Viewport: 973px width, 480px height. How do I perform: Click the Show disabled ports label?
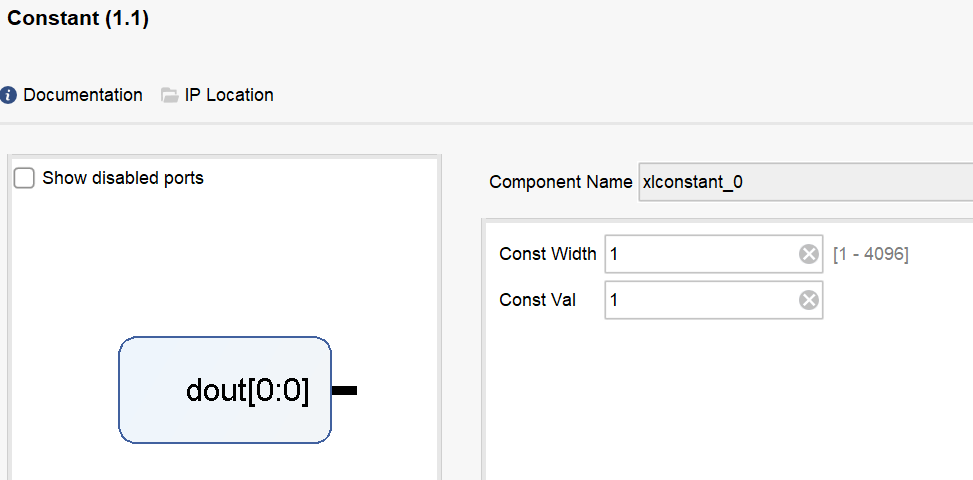pyautogui.click(x=123, y=178)
